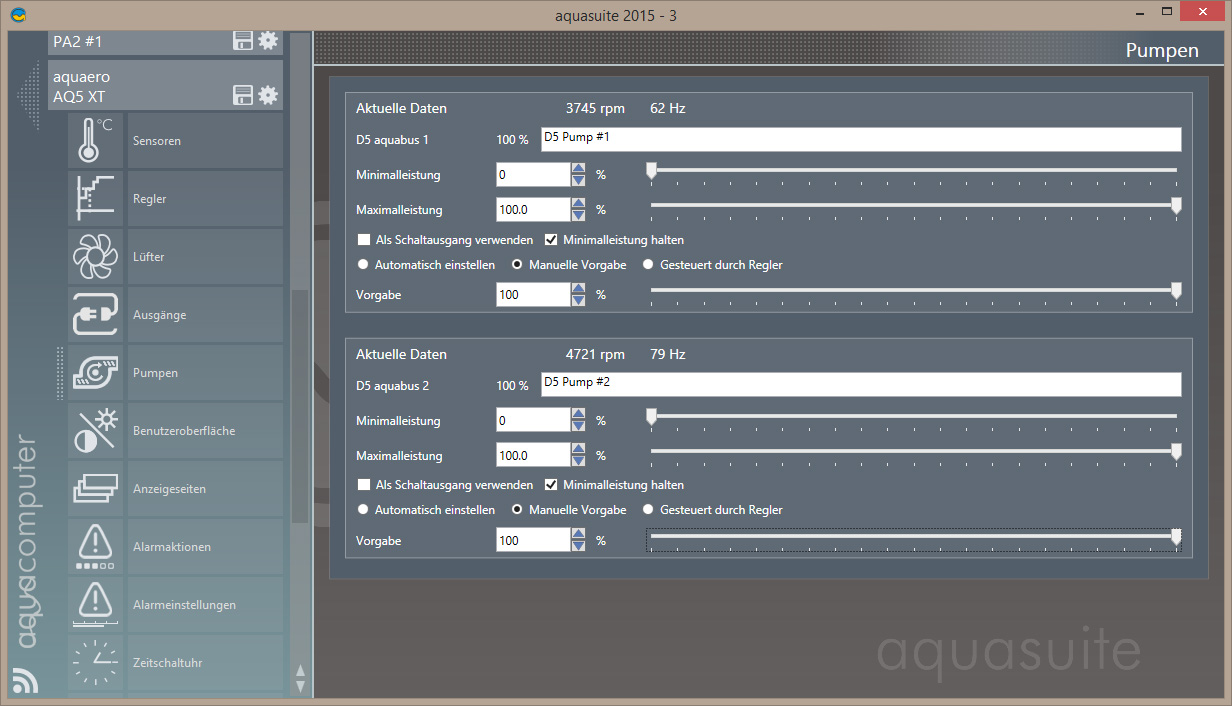Viewport: 1232px width, 706px height.
Task: Select 'Automatisch einstellen' for D5 aquabus 2
Action: [363, 510]
